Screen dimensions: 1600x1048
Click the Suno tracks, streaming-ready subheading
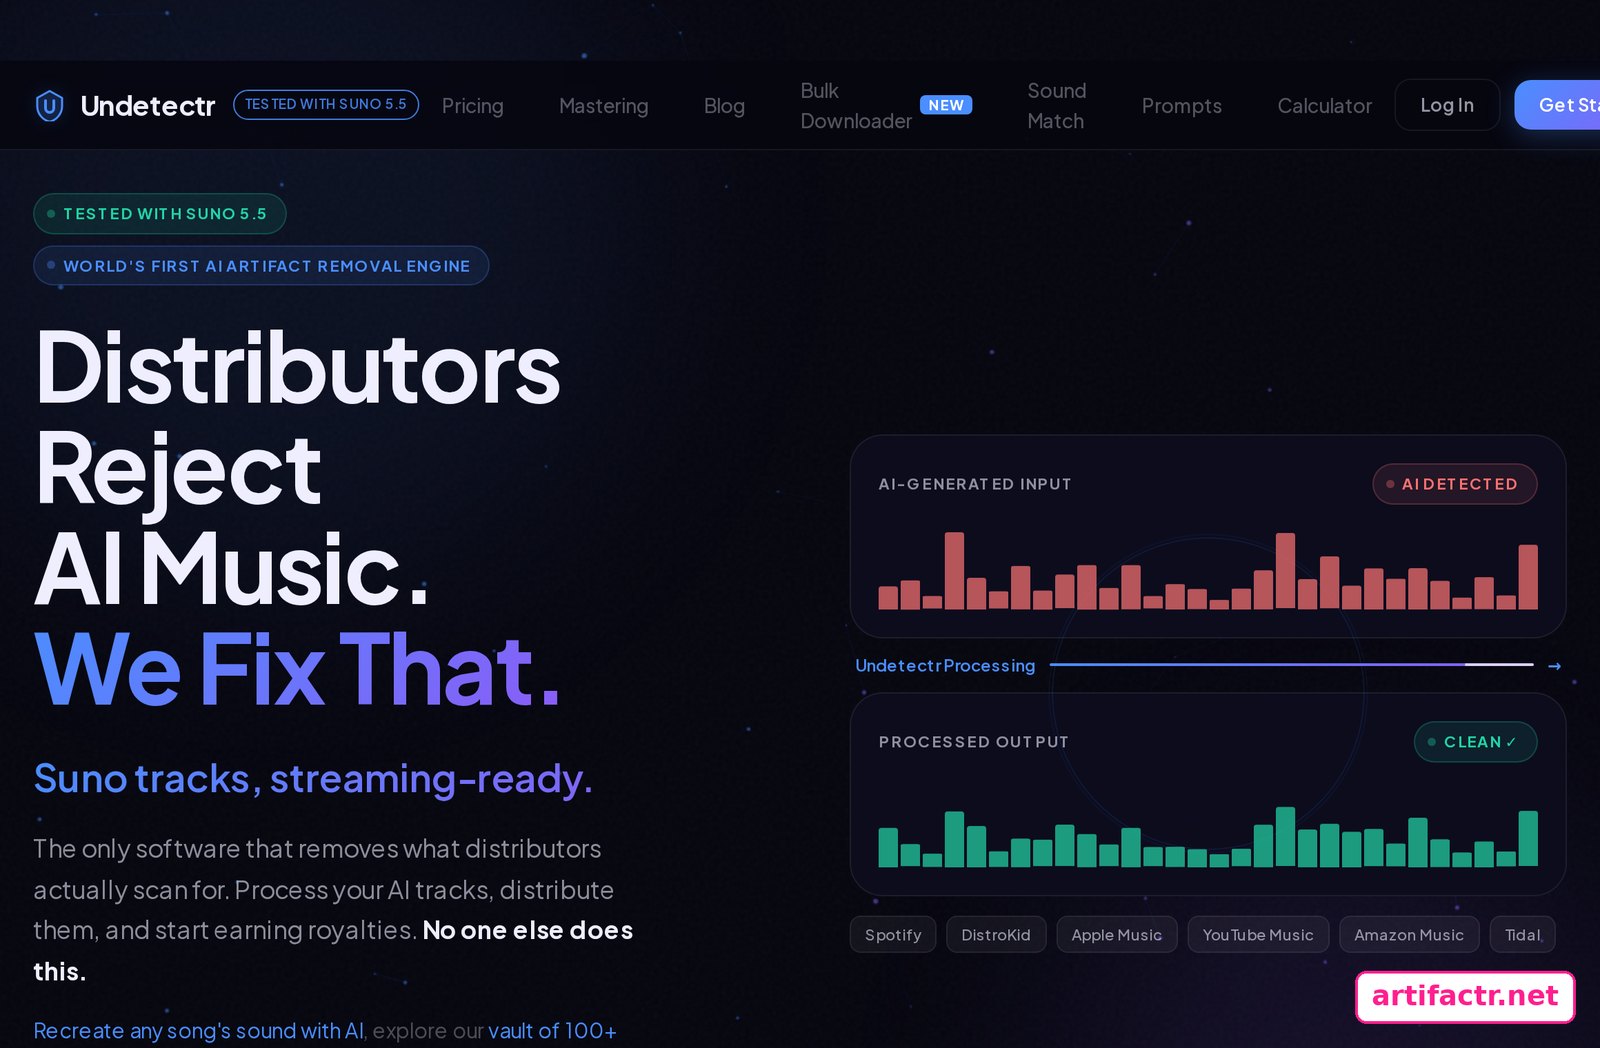pyautogui.click(x=313, y=778)
